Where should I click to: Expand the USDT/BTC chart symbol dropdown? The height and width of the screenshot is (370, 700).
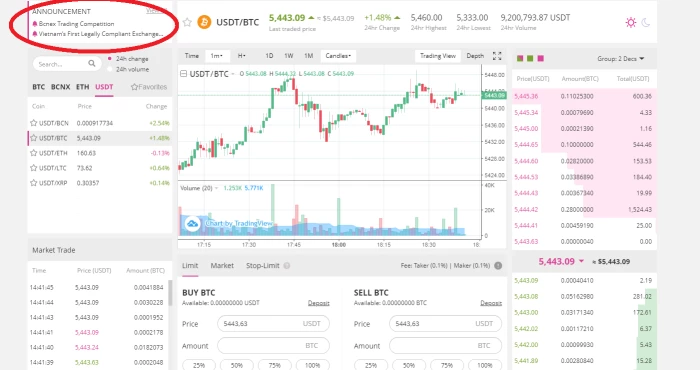pos(233,74)
